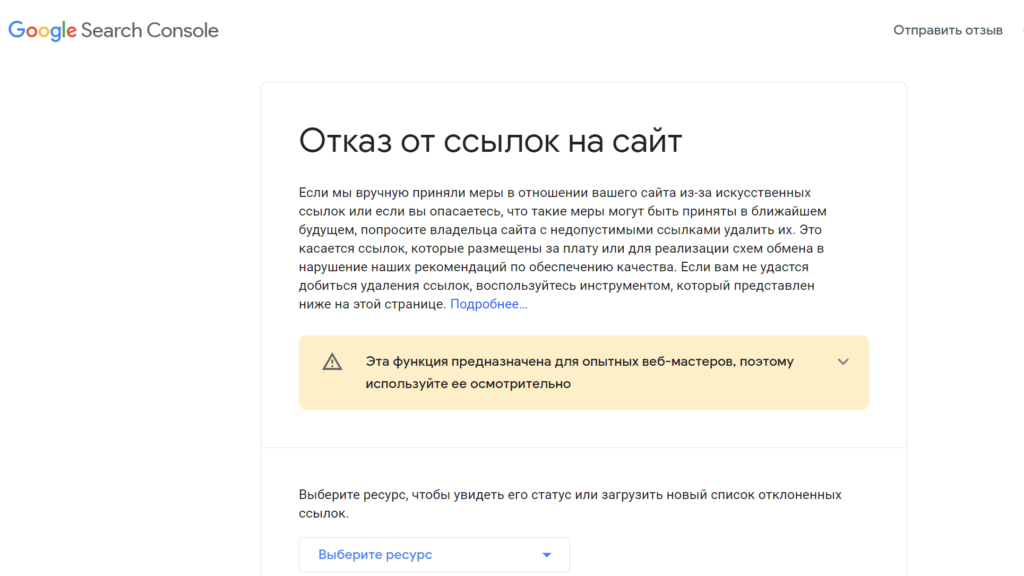Follow the "Подробнее…" link
1024x576 pixels.
pos(488,304)
